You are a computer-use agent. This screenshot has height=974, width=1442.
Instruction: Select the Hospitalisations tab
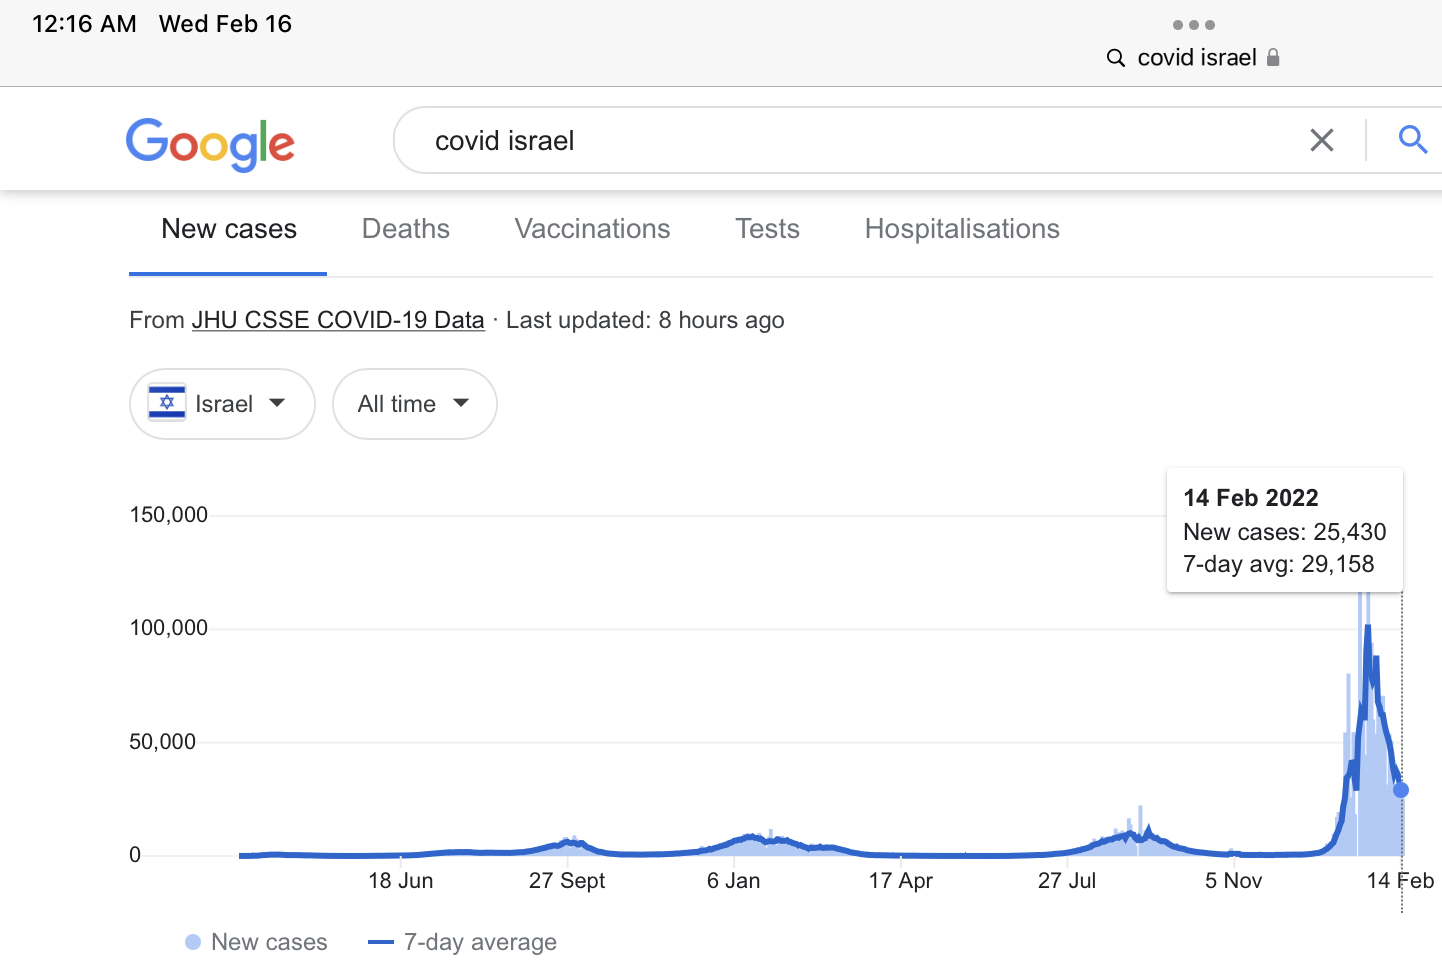[961, 229]
